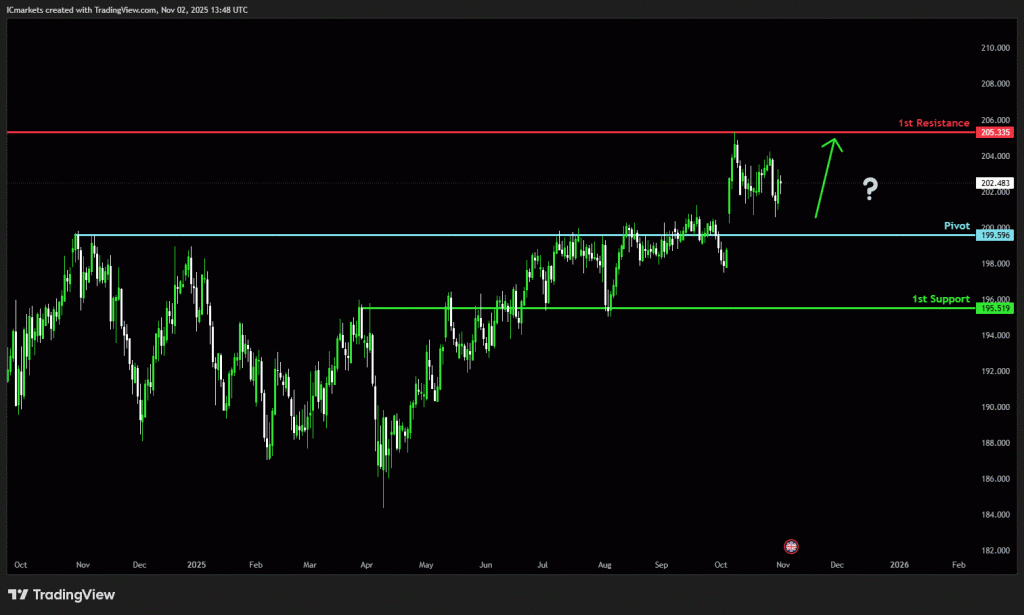The height and width of the screenshot is (615, 1024).
Task: Click the current price 202.483 label
Action: 994,183
